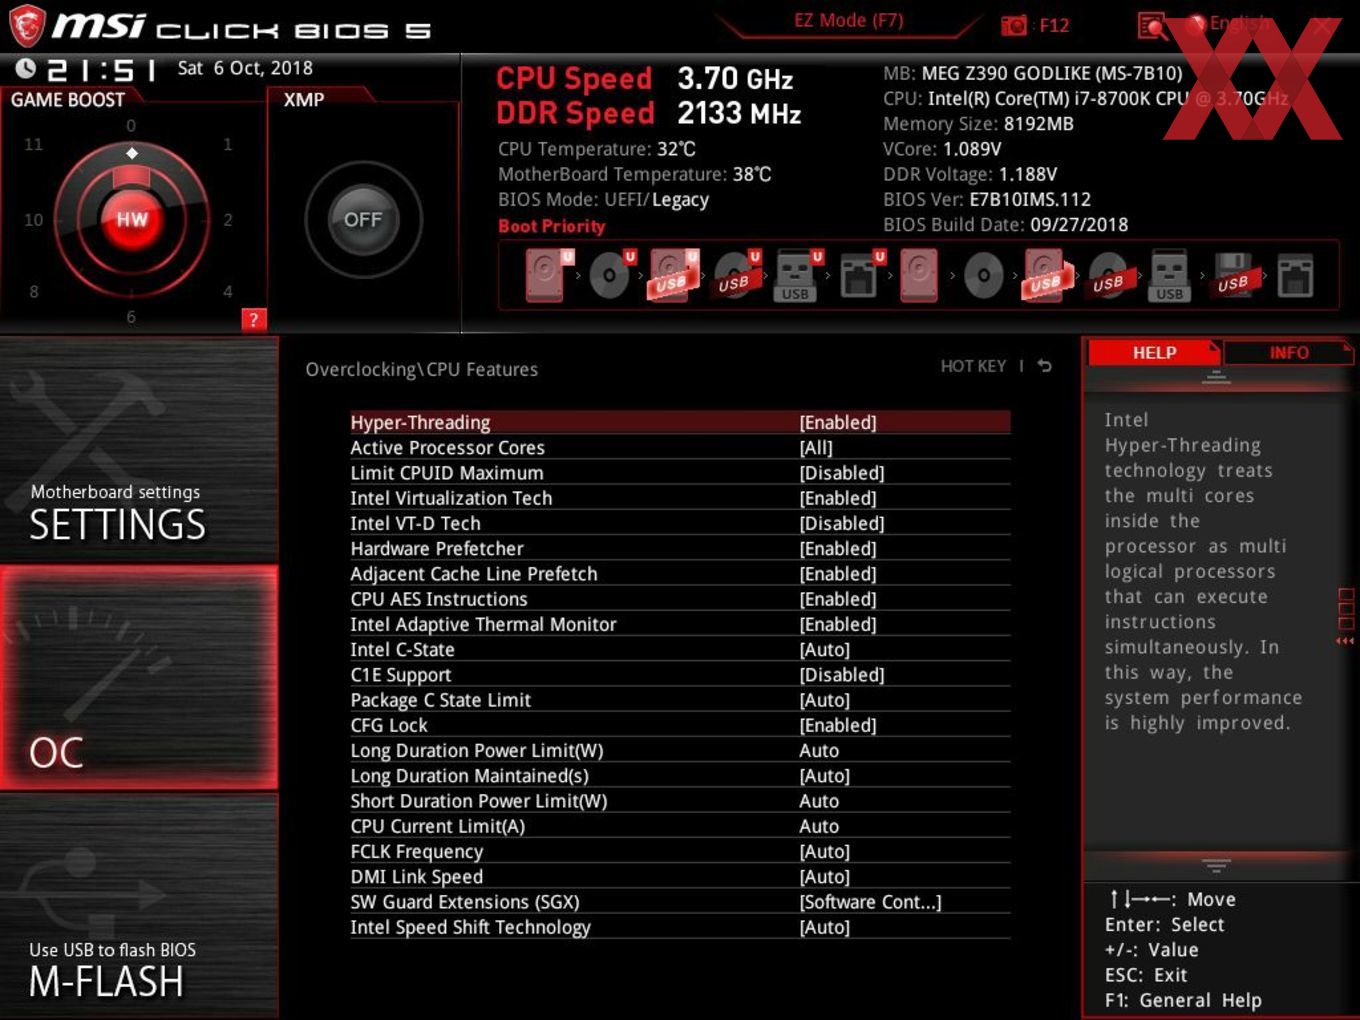The height and width of the screenshot is (1020, 1360).
Task: Select the legacy network boot icon, last in the row
Action: pyautogui.click(x=1295, y=275)
